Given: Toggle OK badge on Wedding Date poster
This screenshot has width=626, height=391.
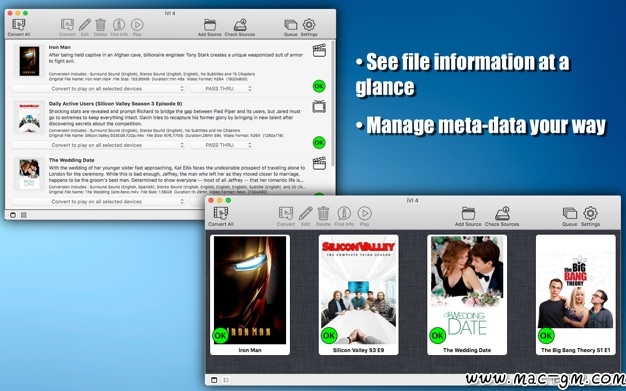Looking at the screenshot, I should click(x=438, y=335).
